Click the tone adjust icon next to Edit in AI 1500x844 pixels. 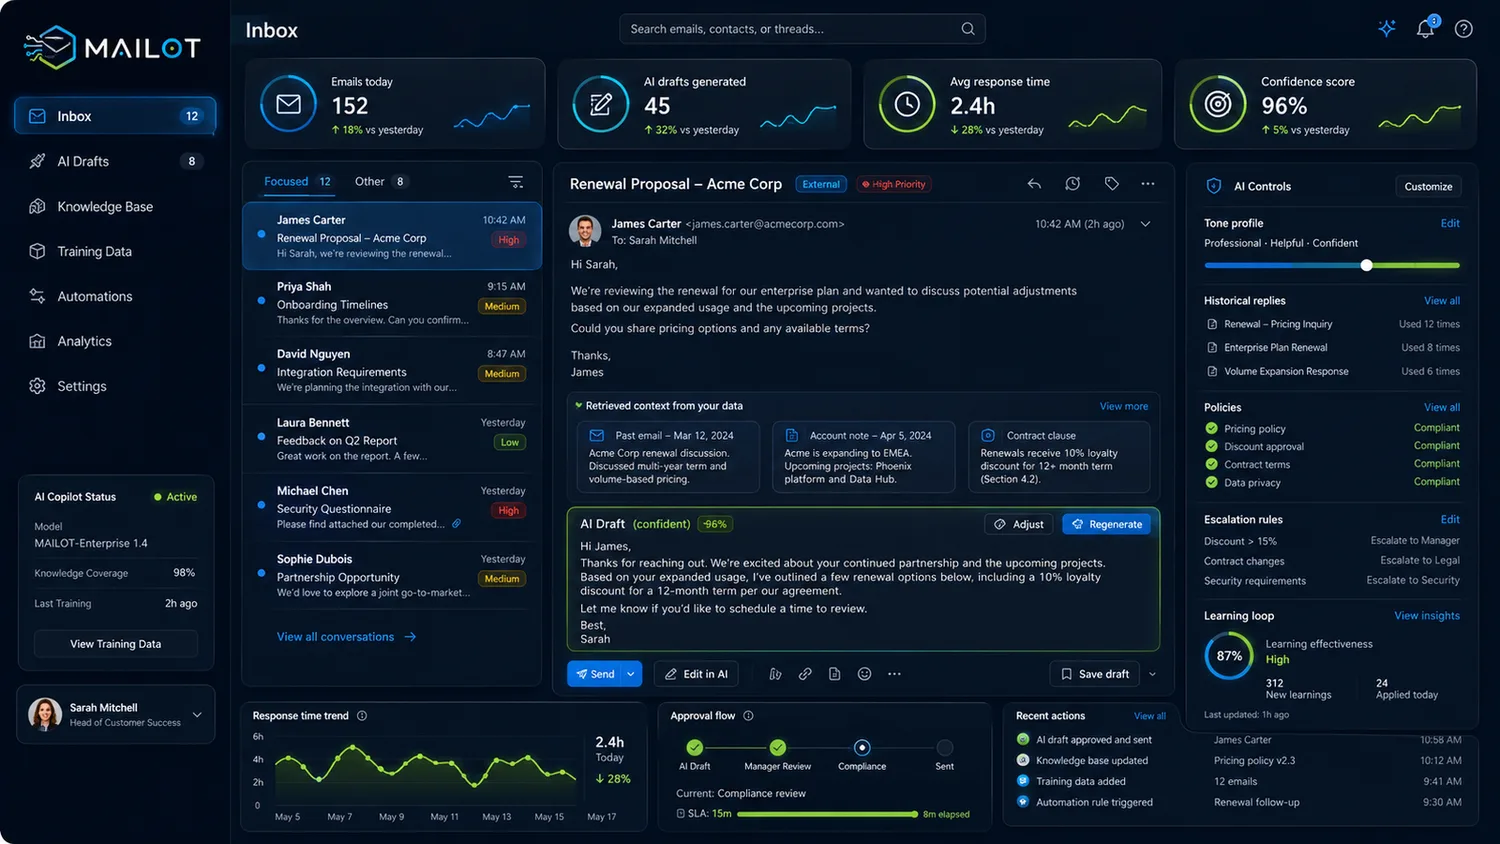click(775, 674)
